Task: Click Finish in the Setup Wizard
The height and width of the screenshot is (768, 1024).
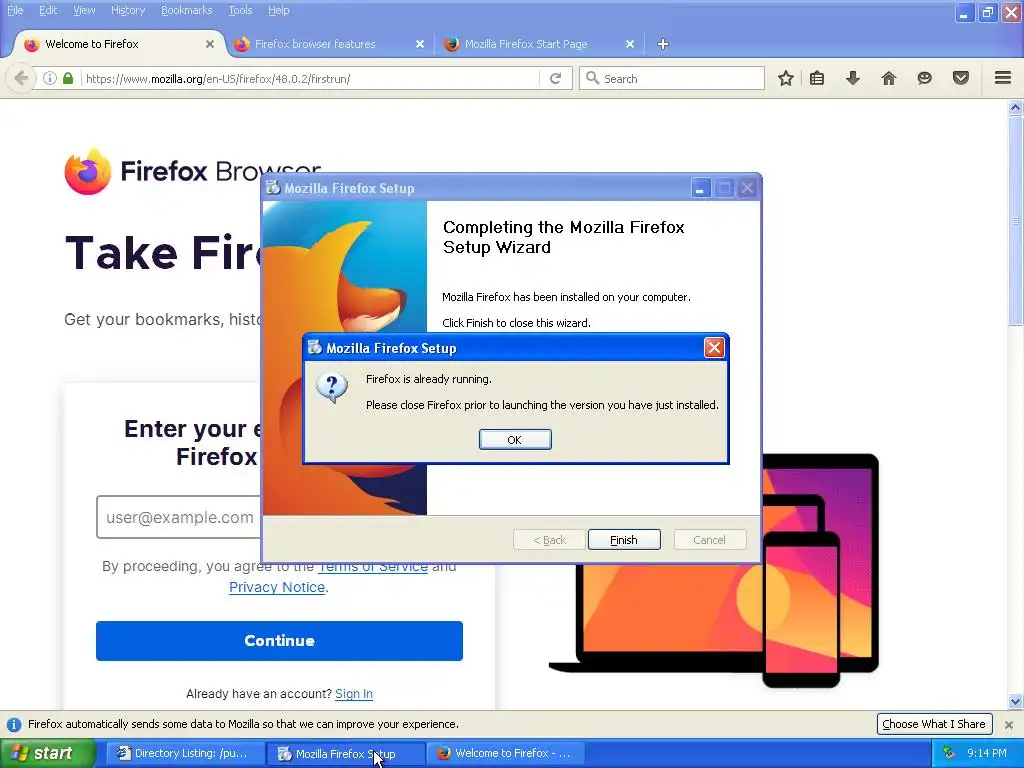Action: click(x=624, y=539)
